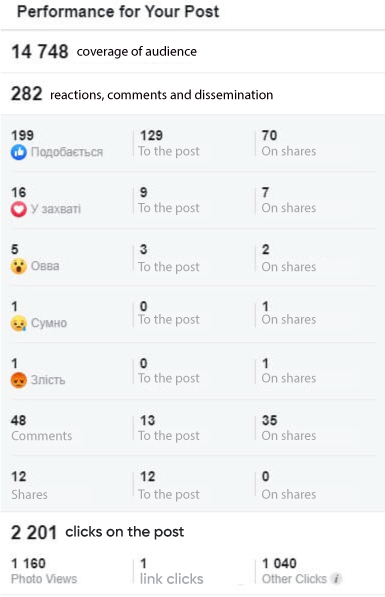This screenshot has height=597, width=385.
Task: Click the info icon beside Other Clicks
Action: pyautogui.click(x=336, y=578)
